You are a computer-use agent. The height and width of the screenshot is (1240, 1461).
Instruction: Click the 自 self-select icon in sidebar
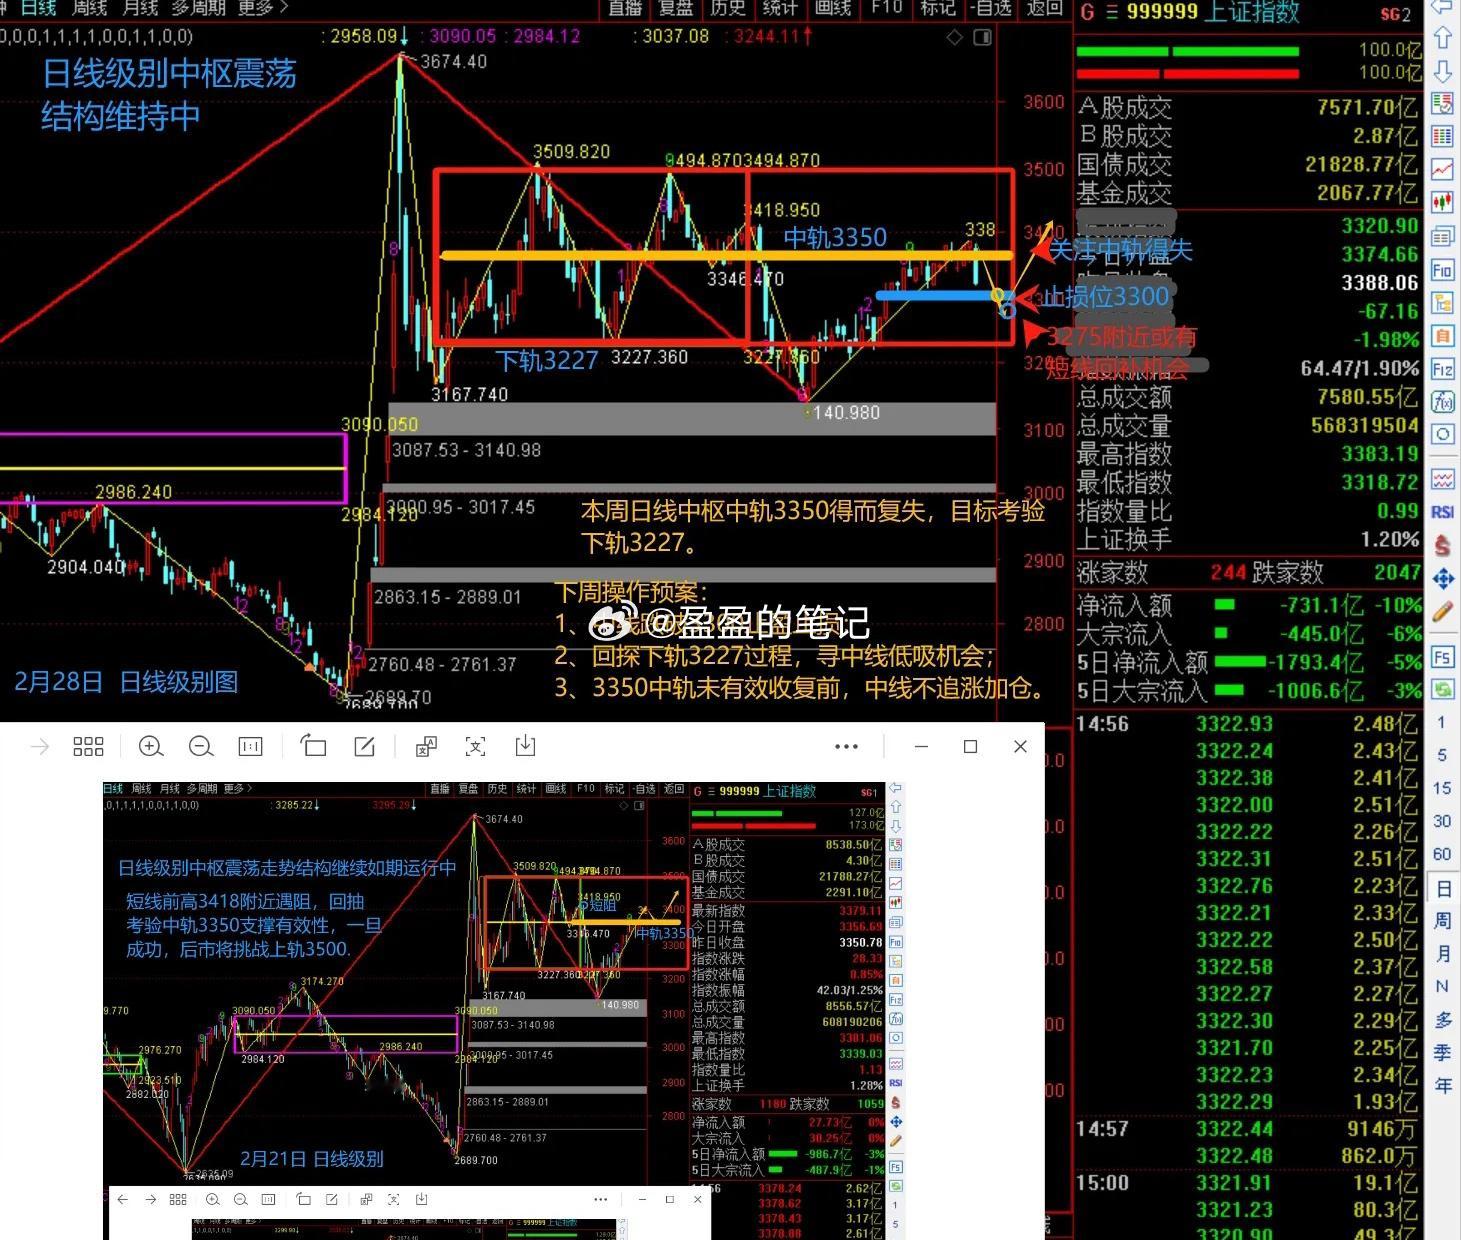point(1442,336)
